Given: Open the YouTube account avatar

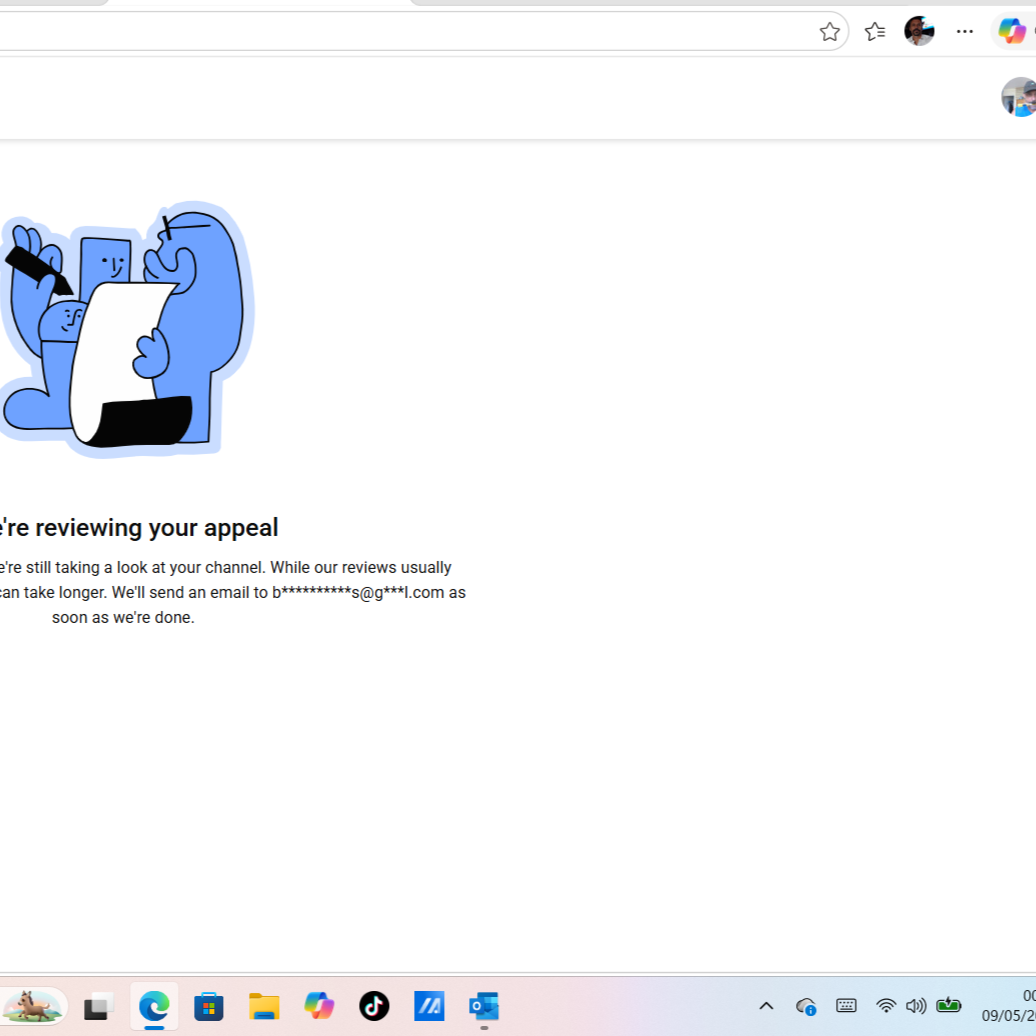Looking at the screenshot, I should 1019,96.
